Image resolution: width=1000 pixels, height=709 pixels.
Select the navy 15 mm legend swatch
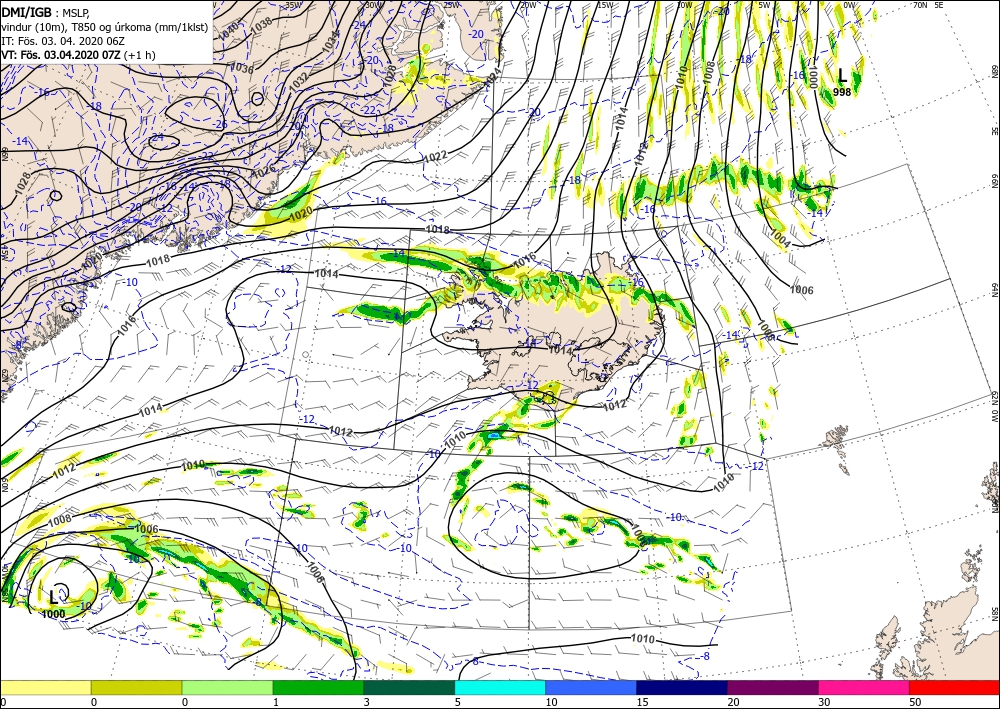coord(682,687)
